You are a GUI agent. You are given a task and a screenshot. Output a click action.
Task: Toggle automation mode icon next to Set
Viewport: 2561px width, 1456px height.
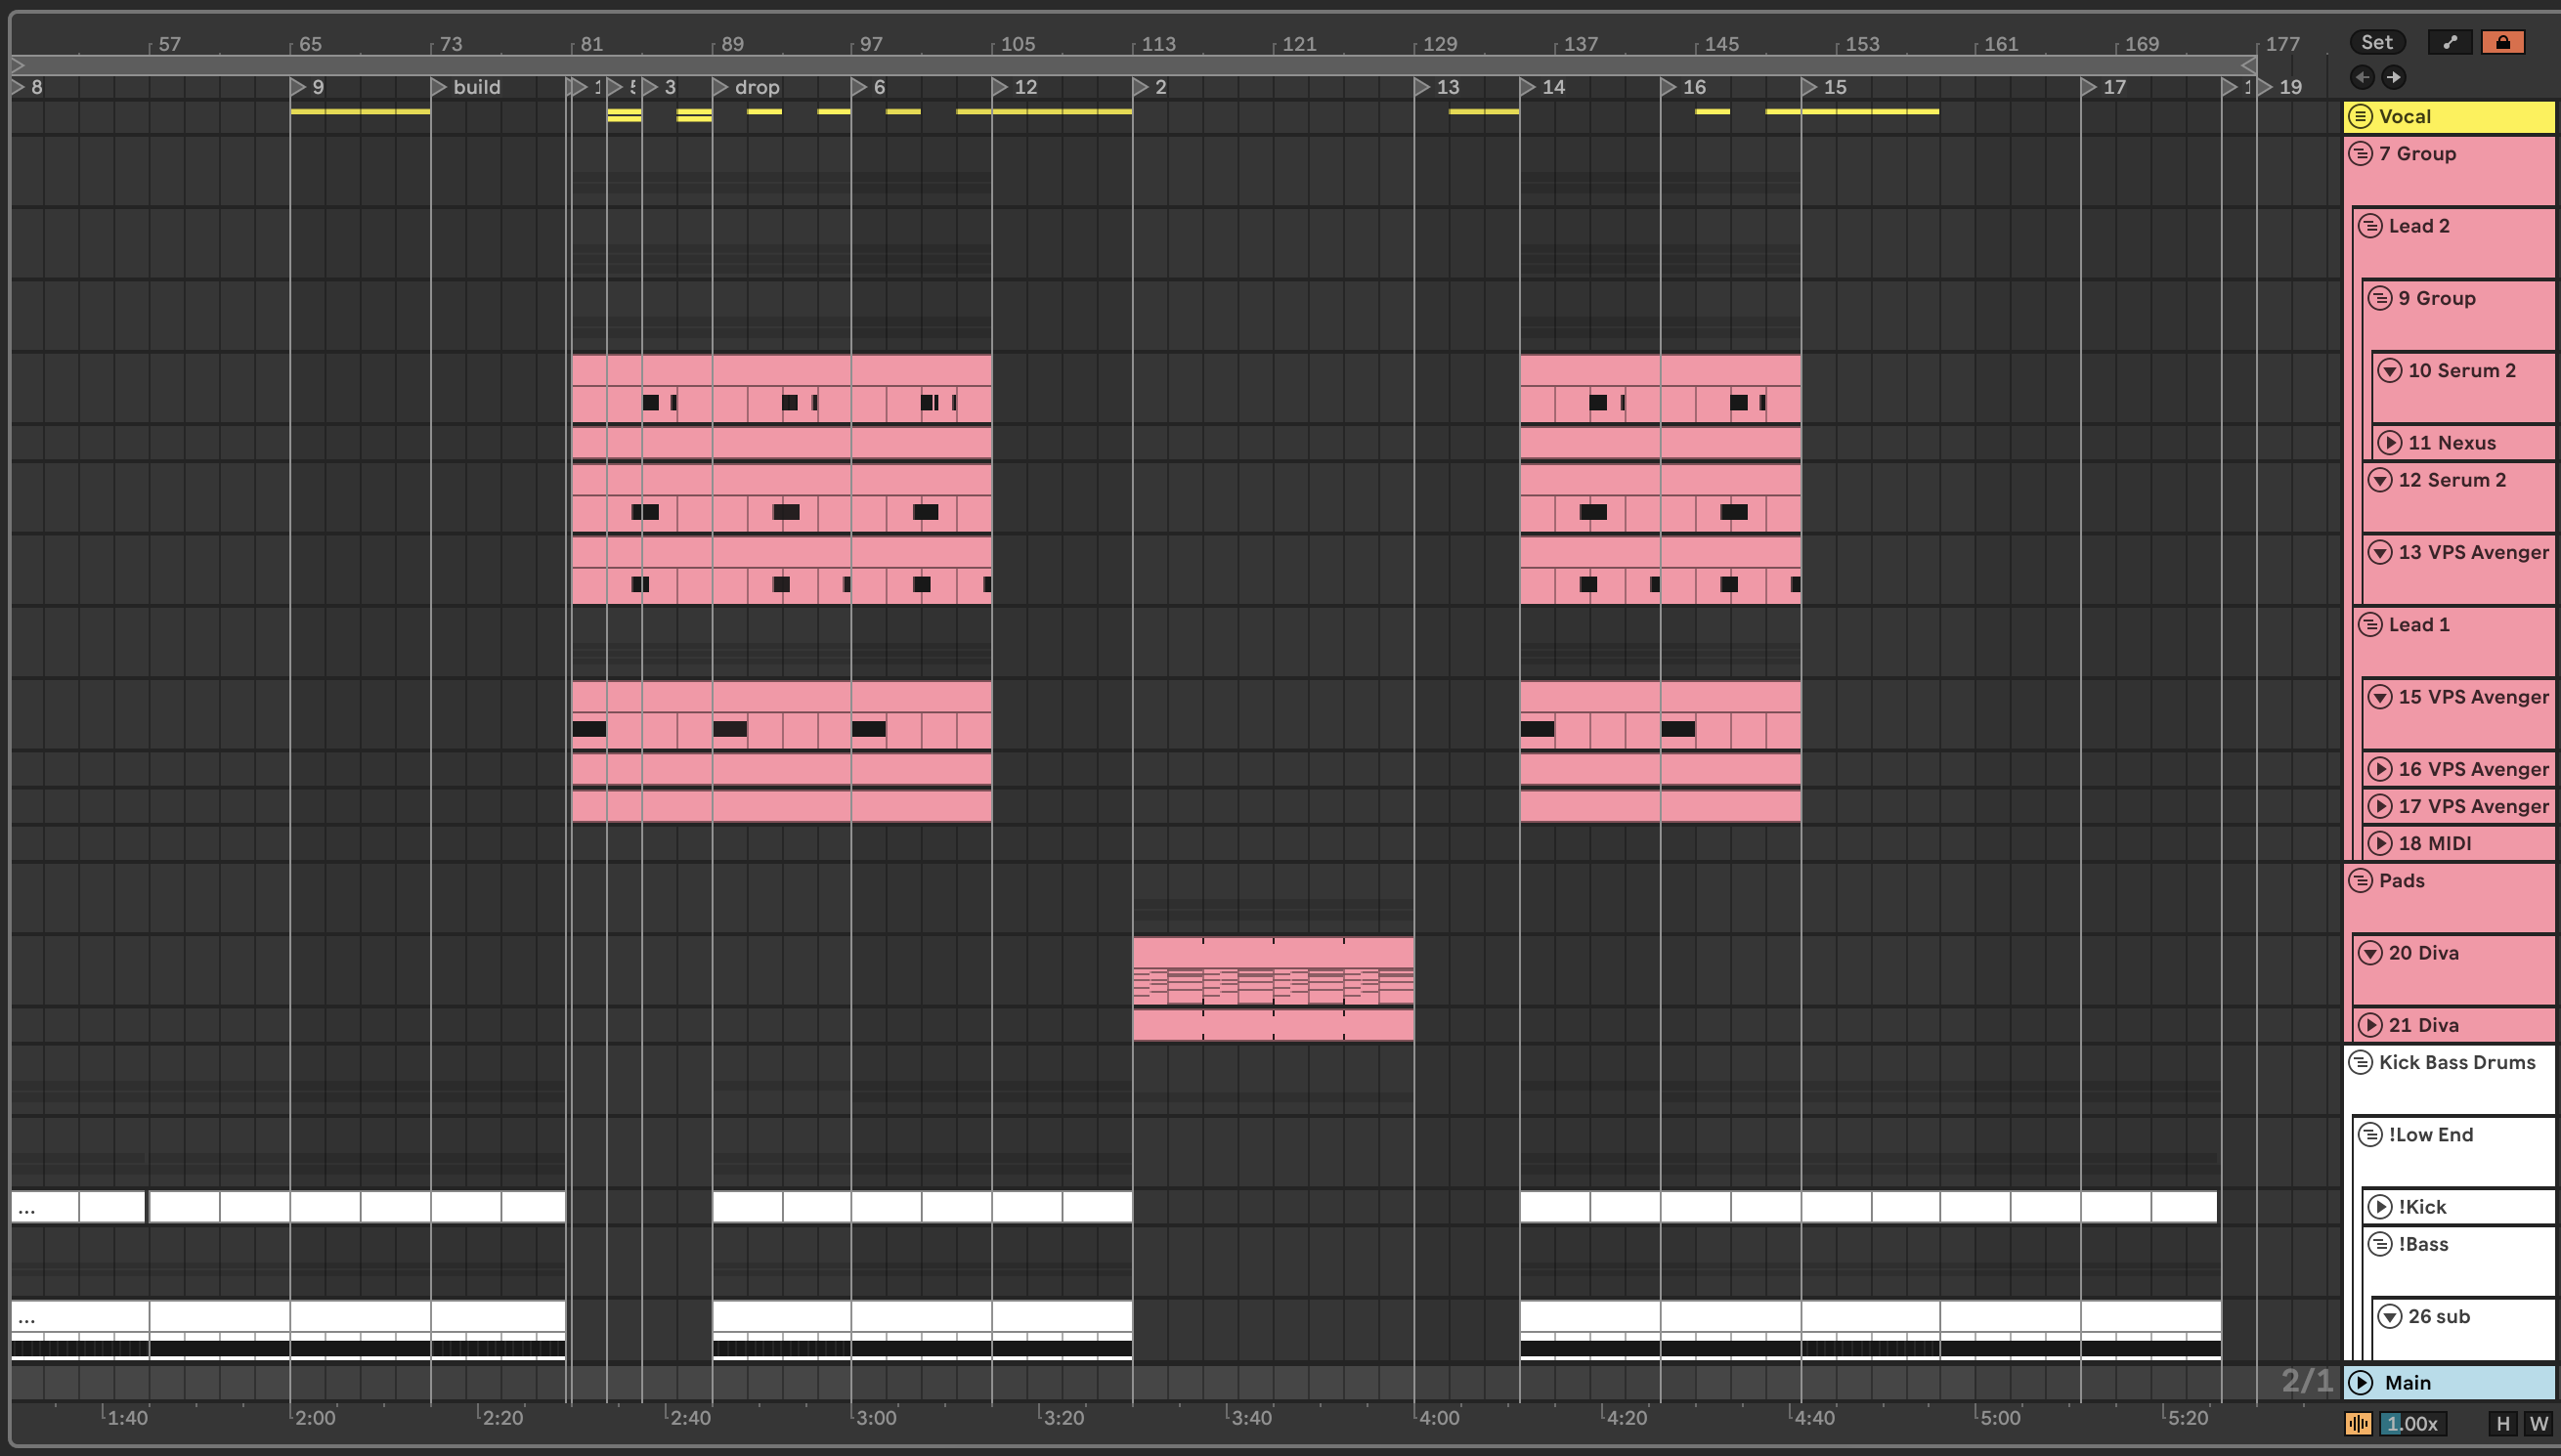[x=2450, y=42]
